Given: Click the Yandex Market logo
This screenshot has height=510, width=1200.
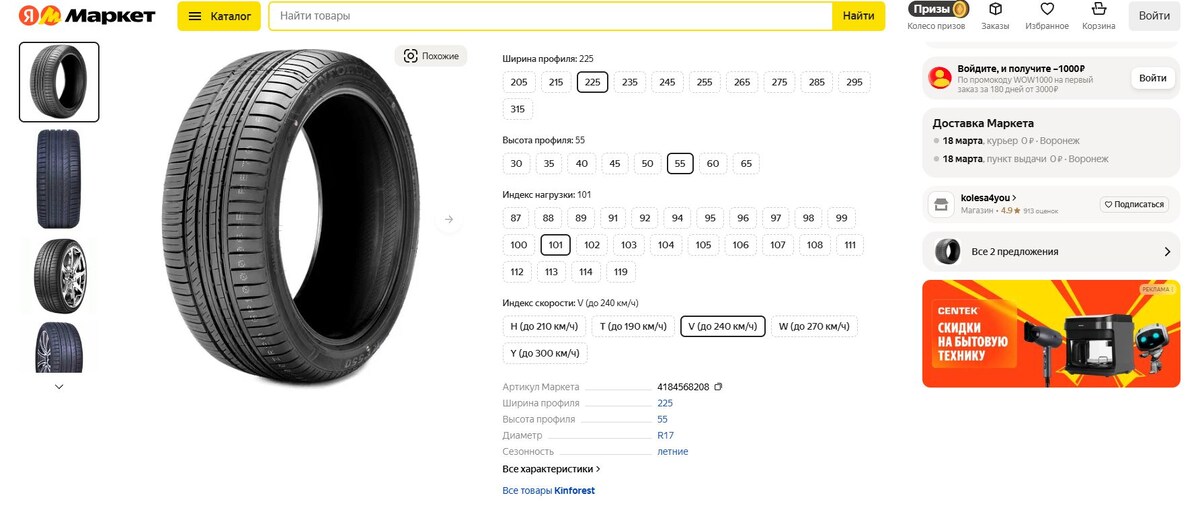Looking at the screenshot, I should click(x=87, y=16).
